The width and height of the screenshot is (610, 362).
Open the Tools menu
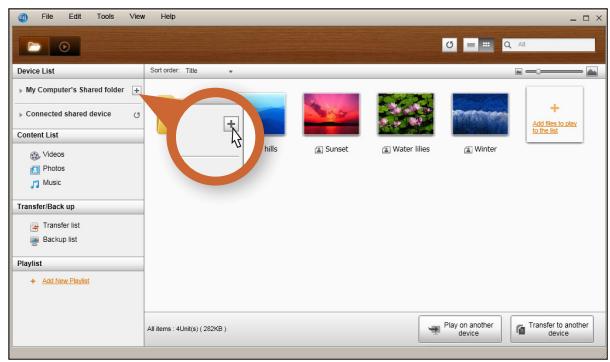tap(105, 17)
